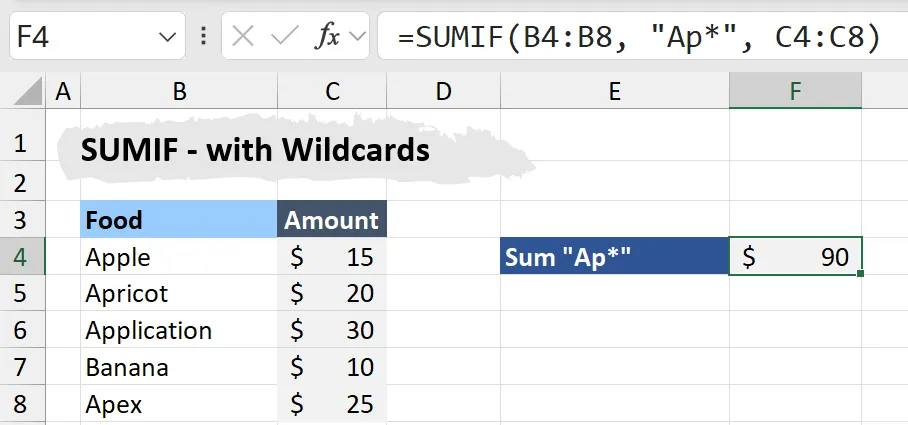This screenshot has height=425, width=908.
Task: Select column C header
Action: (x=332, y=92)
